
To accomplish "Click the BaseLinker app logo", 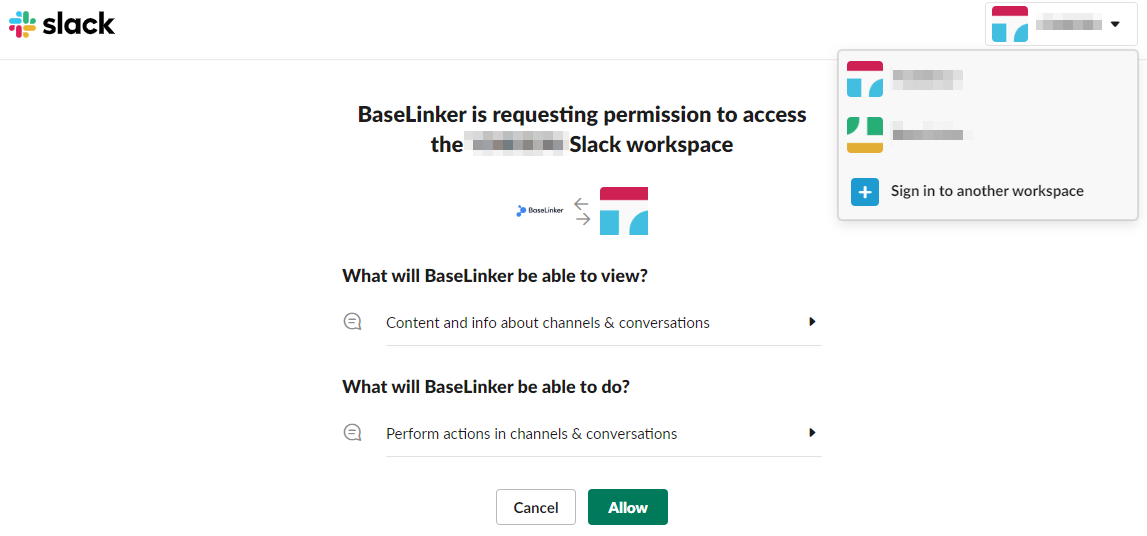I will (540, 210).
